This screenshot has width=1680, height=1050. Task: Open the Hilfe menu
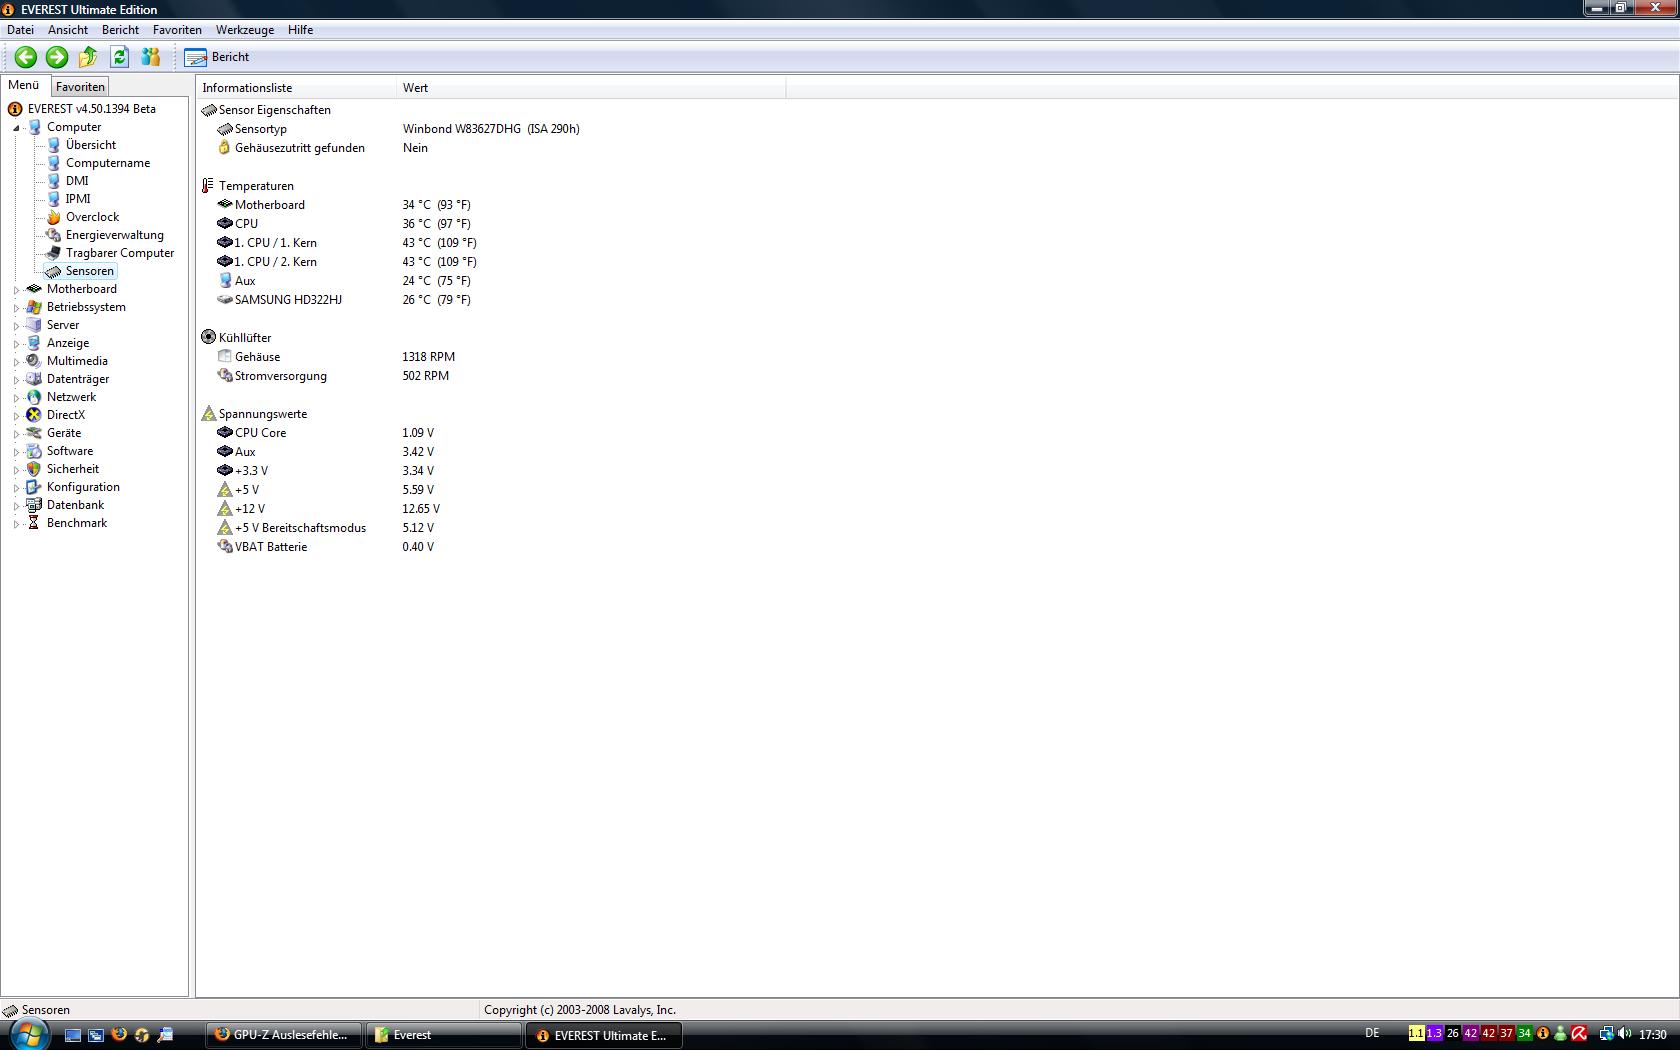[300, 30]
